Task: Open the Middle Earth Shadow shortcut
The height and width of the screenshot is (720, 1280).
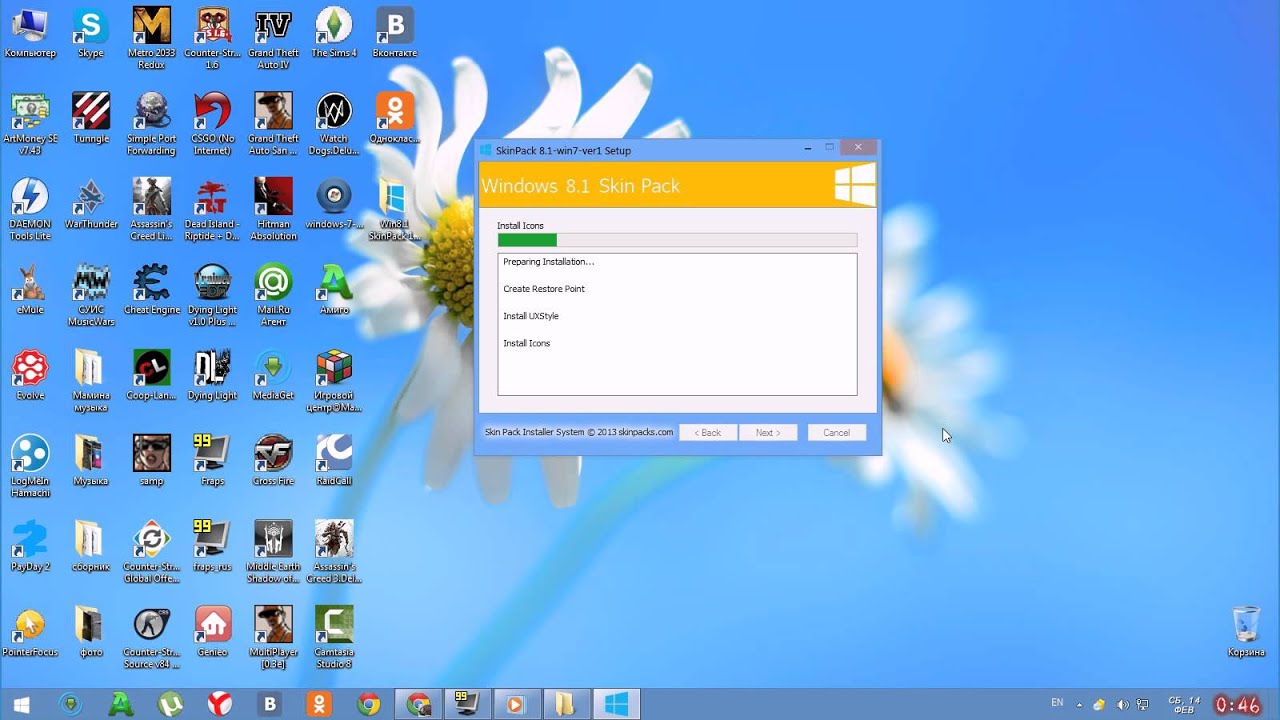Action: (273, 552)
